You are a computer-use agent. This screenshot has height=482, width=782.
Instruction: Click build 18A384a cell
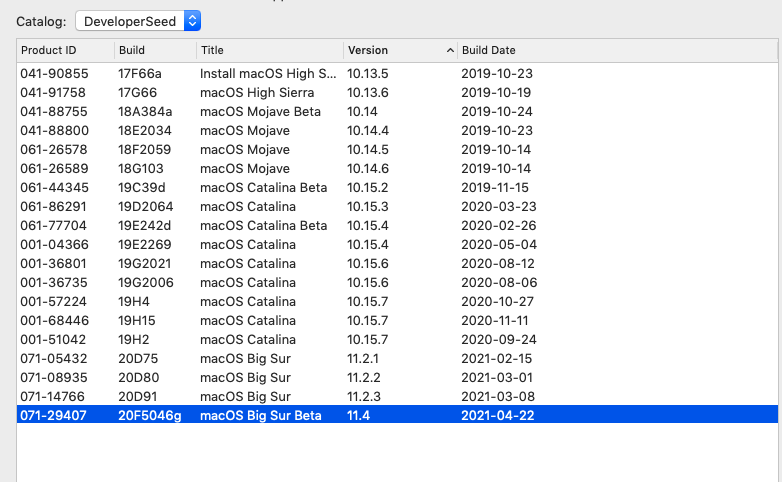pos(145,112)
